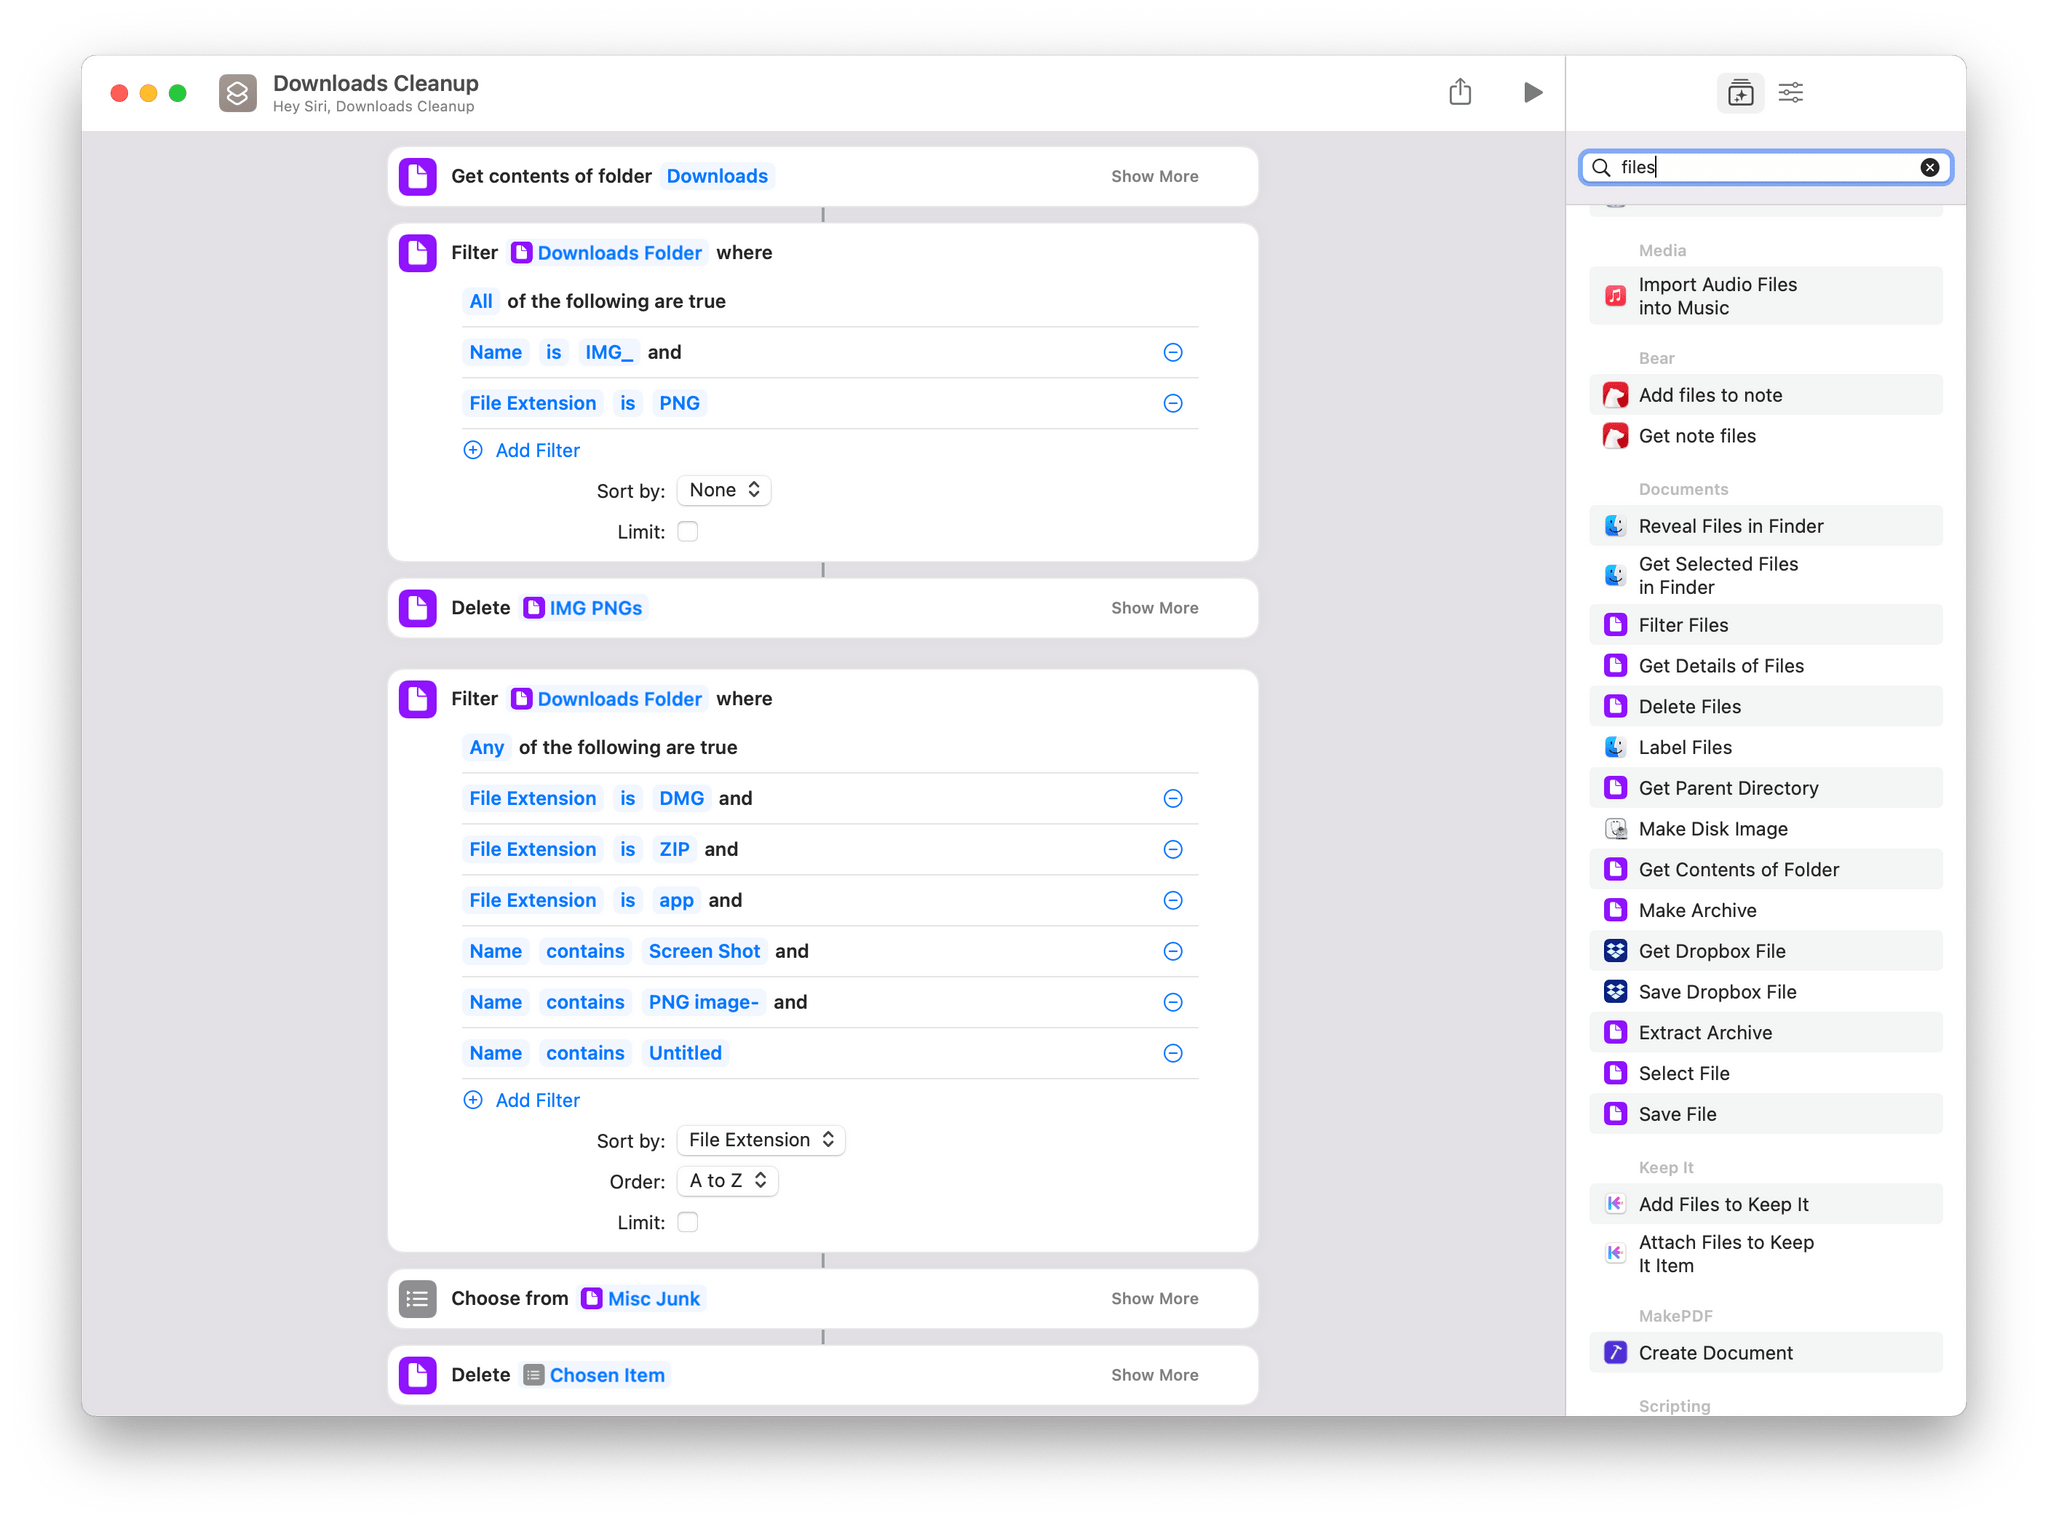Open Sort by File Extension dropdown
The image size is (2048, 1524).
761,1140
